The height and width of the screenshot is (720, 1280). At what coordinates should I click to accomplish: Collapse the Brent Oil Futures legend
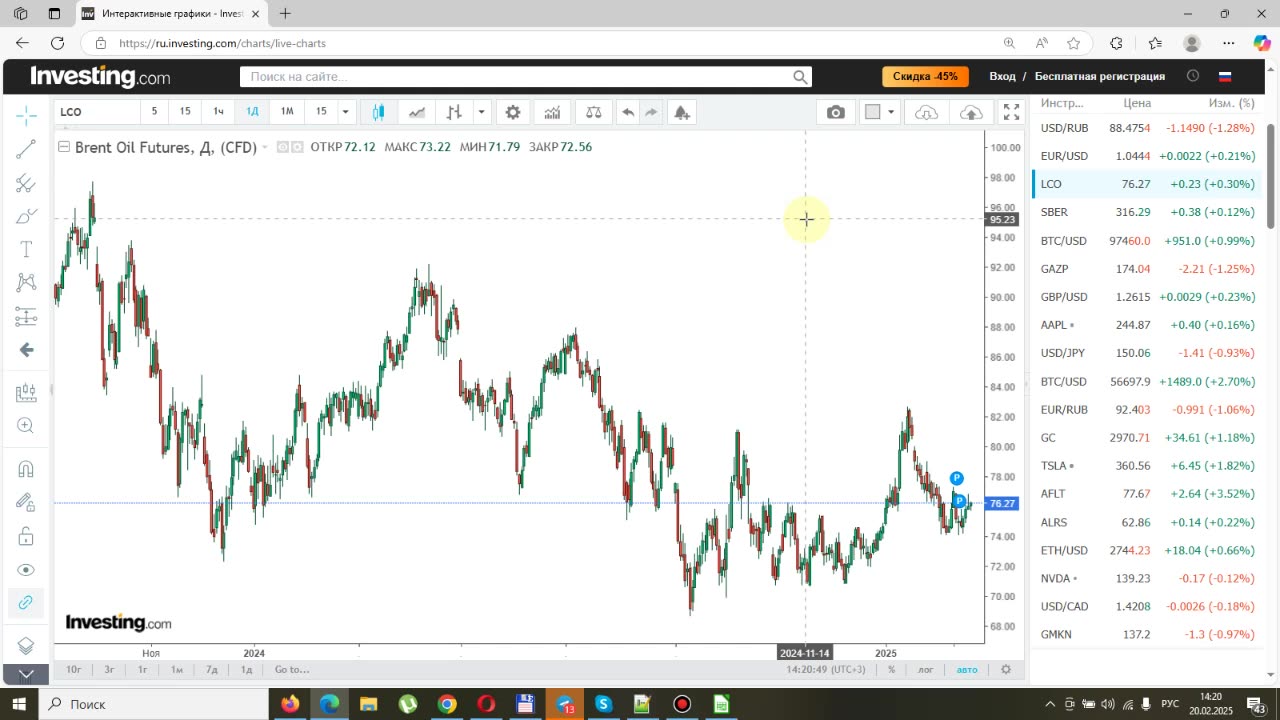64,147
